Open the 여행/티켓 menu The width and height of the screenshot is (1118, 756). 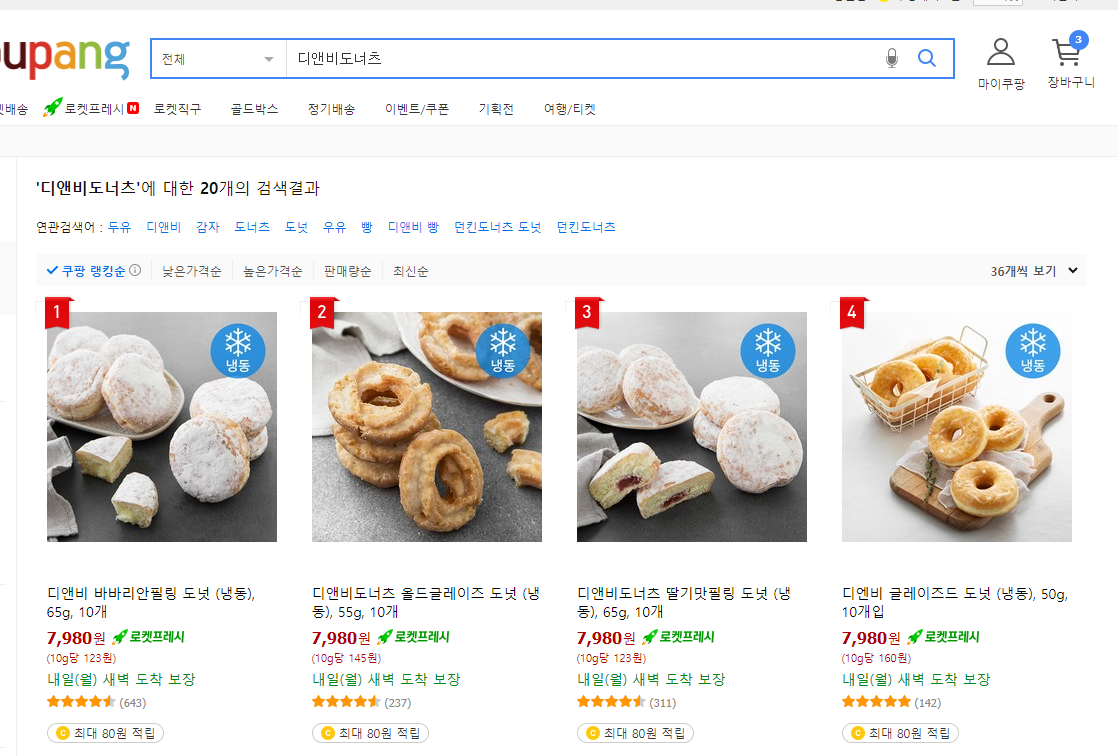[x=570, y=108]
